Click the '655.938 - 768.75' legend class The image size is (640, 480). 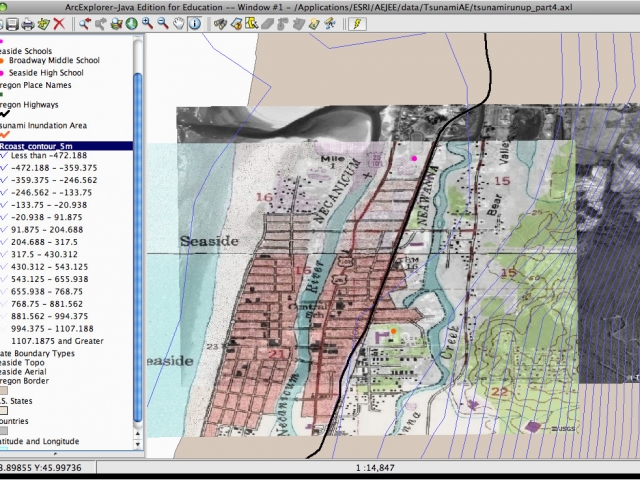click(x=47, y=291)
